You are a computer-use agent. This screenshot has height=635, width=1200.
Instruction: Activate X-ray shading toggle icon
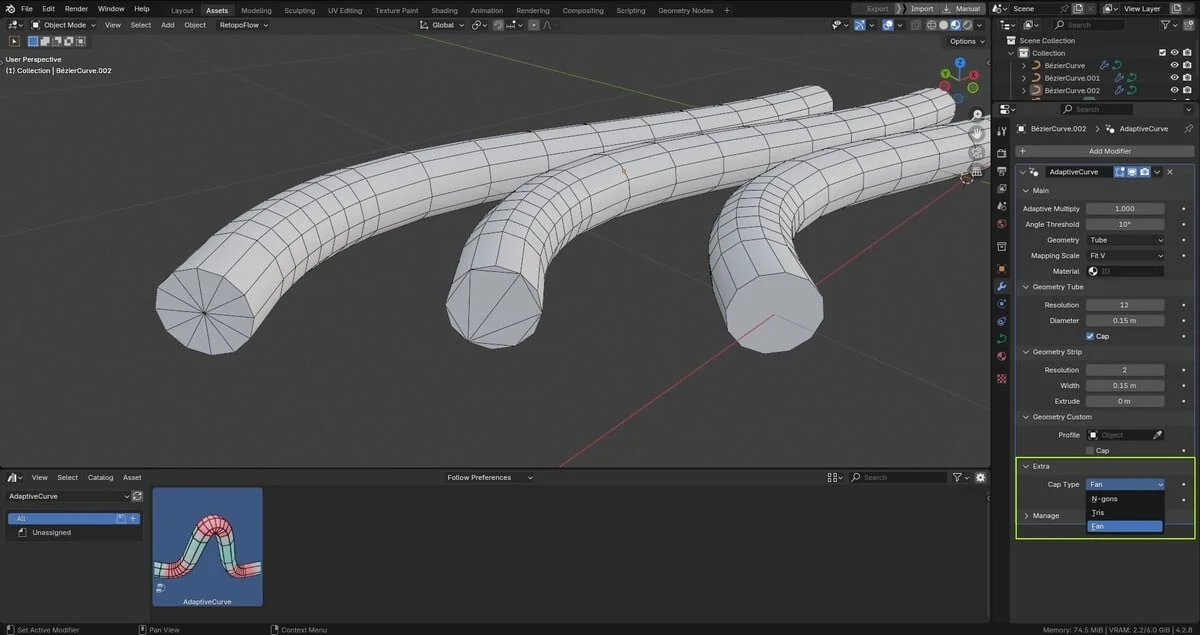916,25
